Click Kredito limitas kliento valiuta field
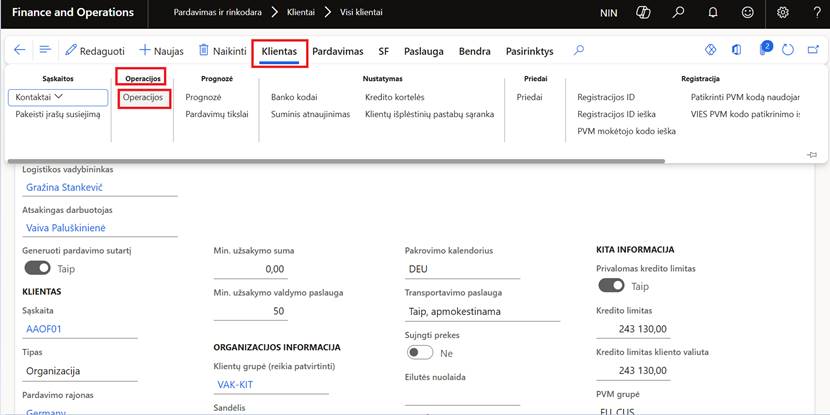Screen dimensions: 830x415 633,371
